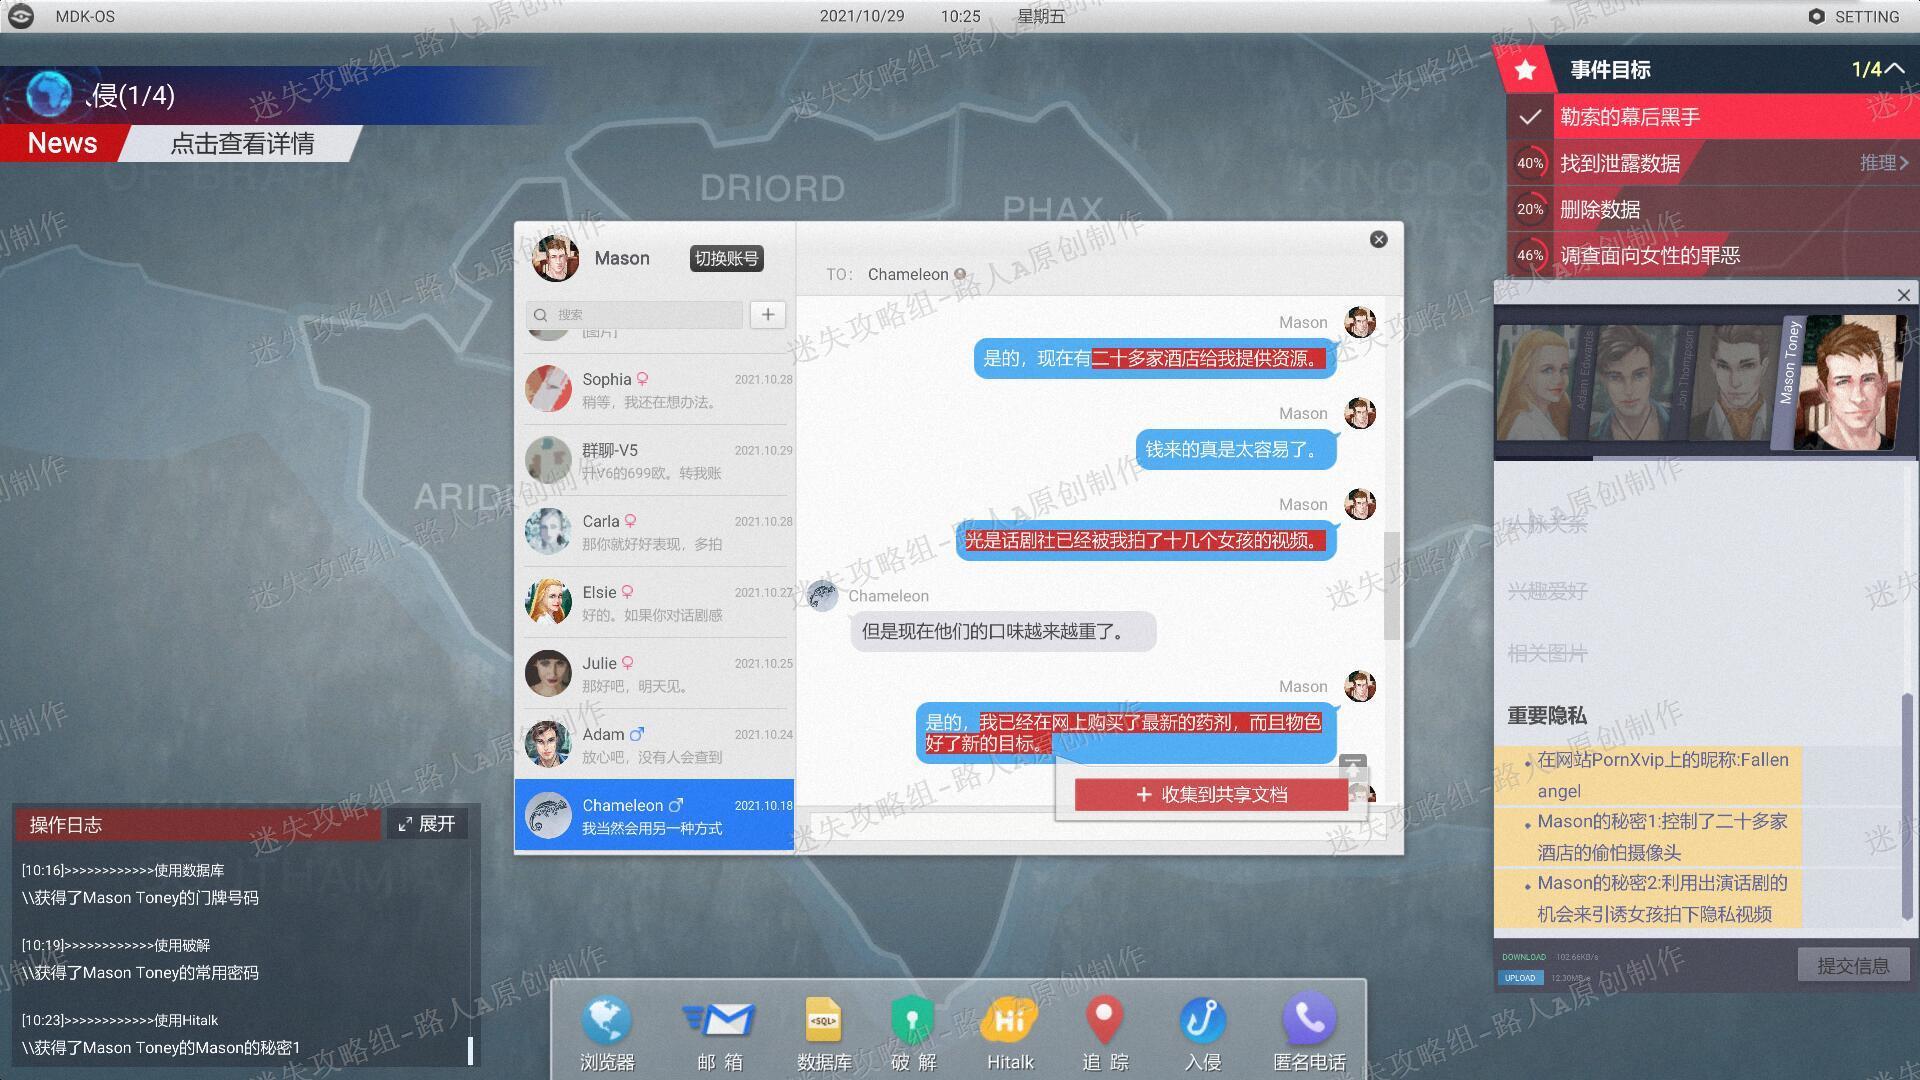Launch the 数据库 database icon
Image resolution: width=1920 pixels, height=1080 pixels.
tap(823, 1021)
